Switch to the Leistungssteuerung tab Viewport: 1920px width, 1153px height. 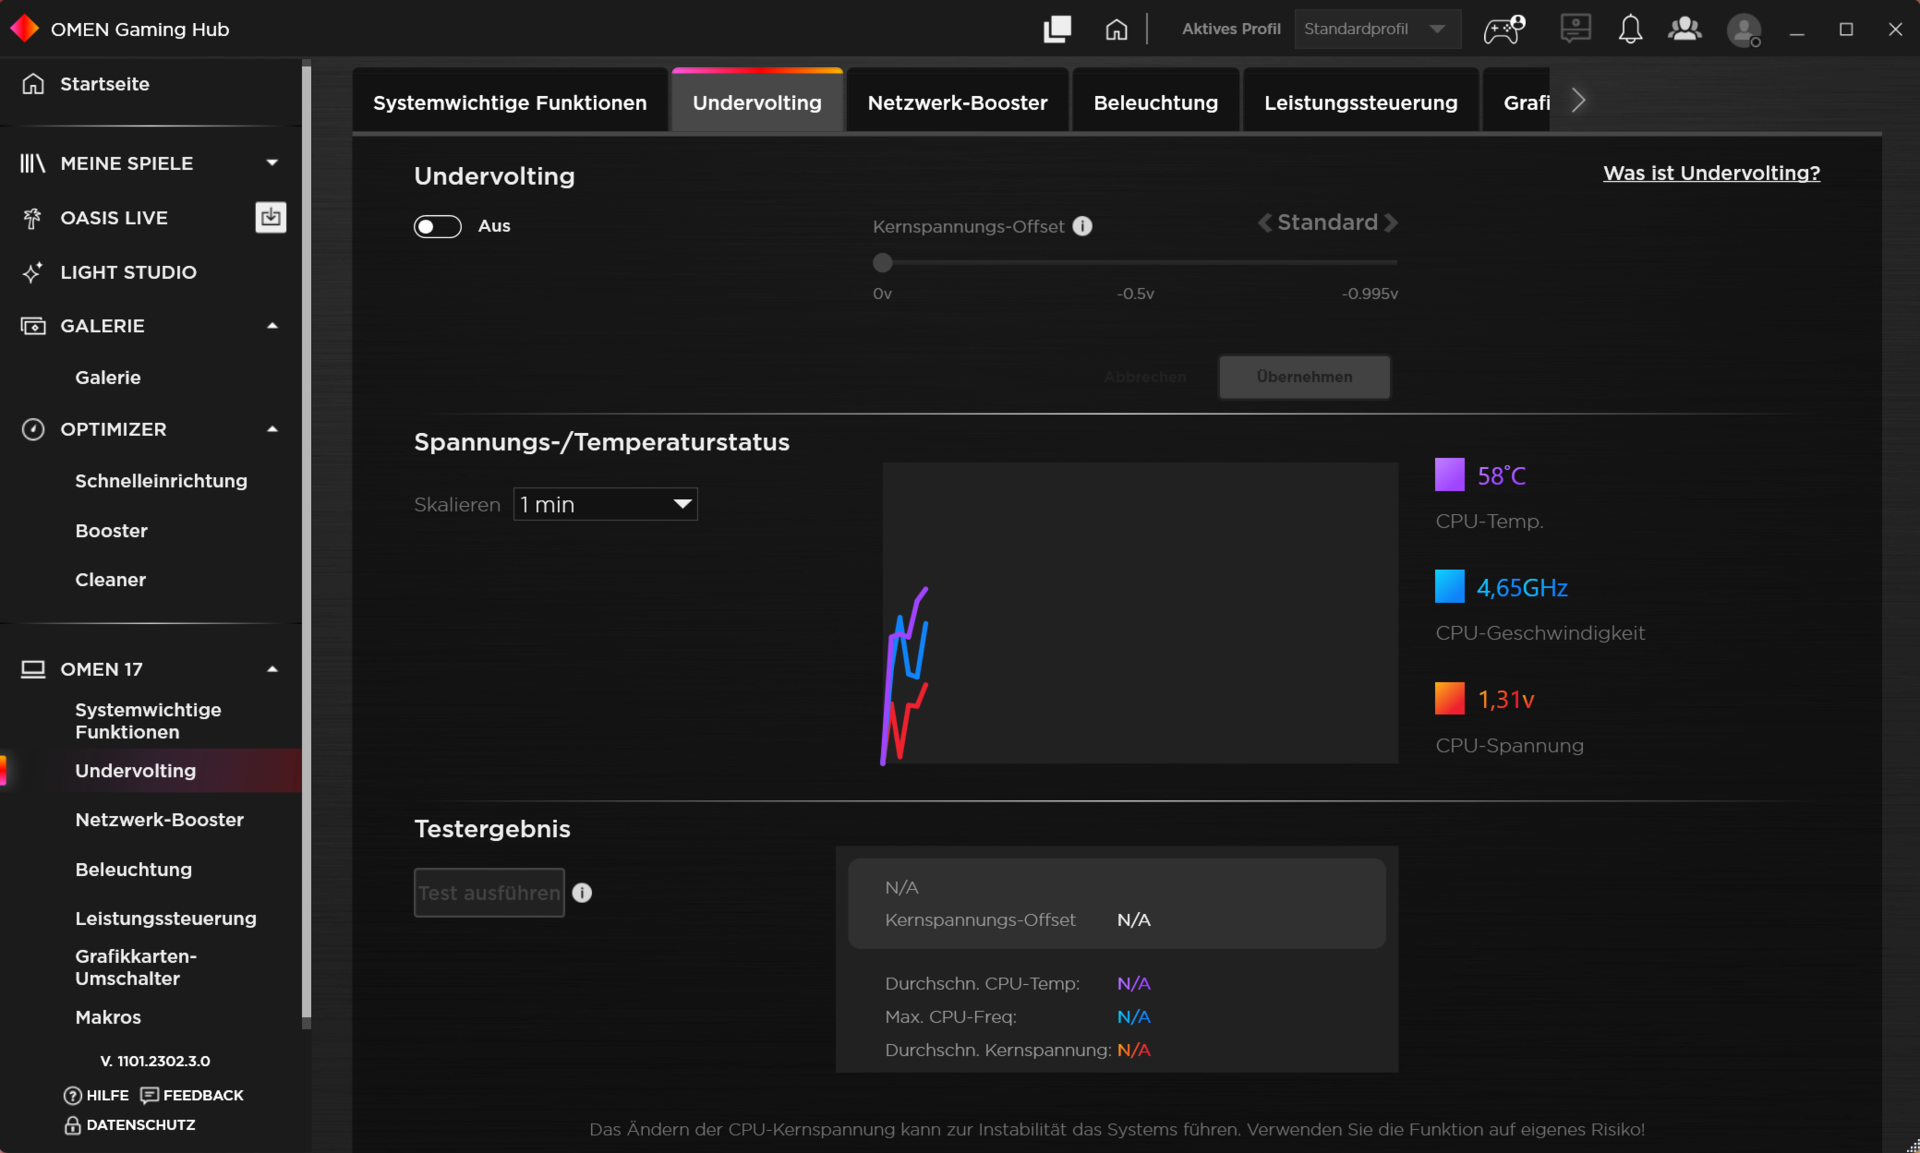click(1360, 102)
